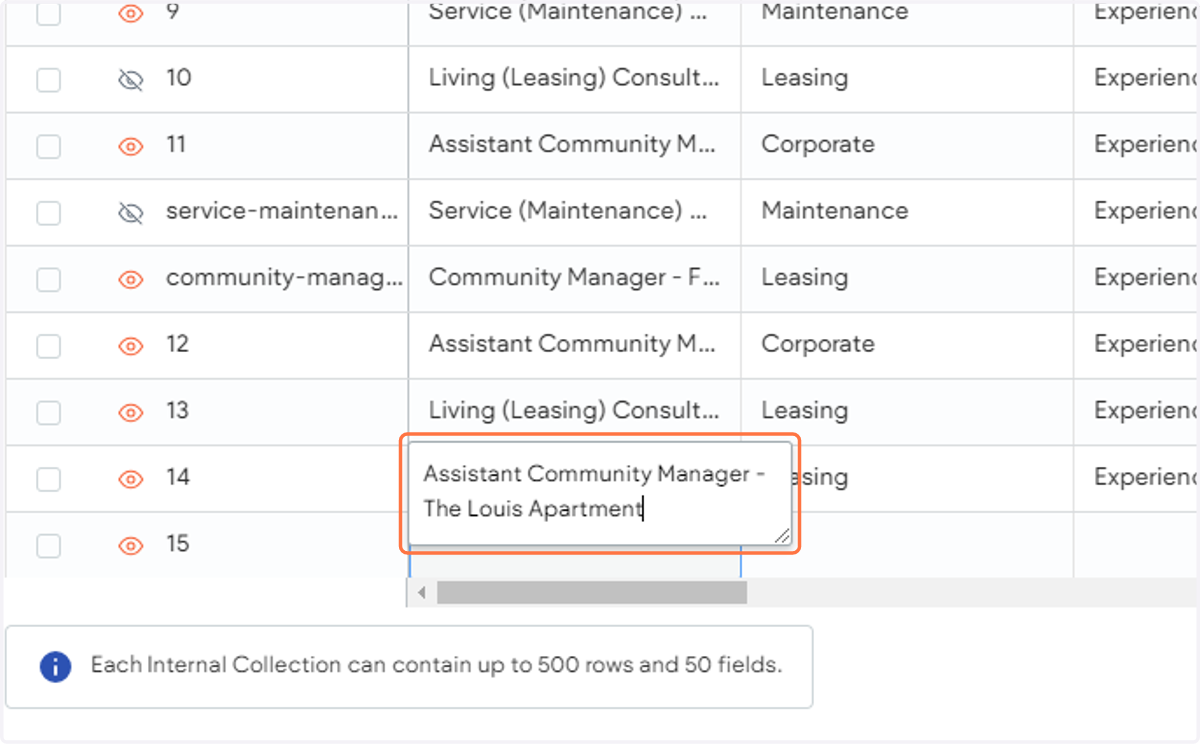Show hidden row 10 via eye icon
This screenshot has width=1200, height=744.
(131, 79)
